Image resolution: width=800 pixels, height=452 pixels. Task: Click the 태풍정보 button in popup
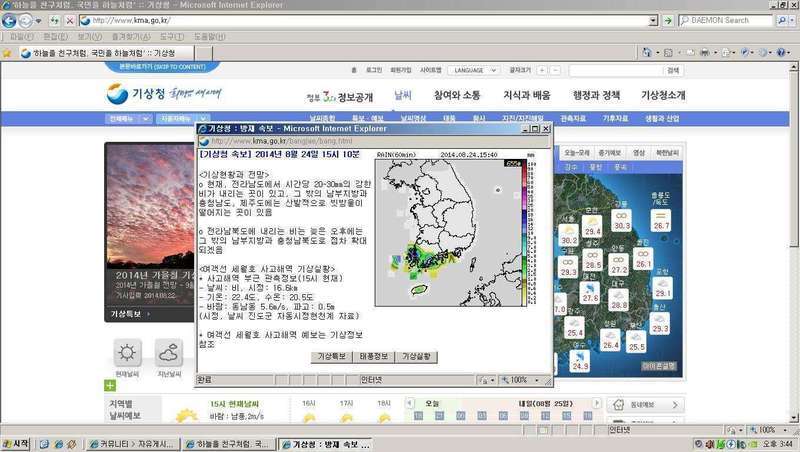[373, 357]
